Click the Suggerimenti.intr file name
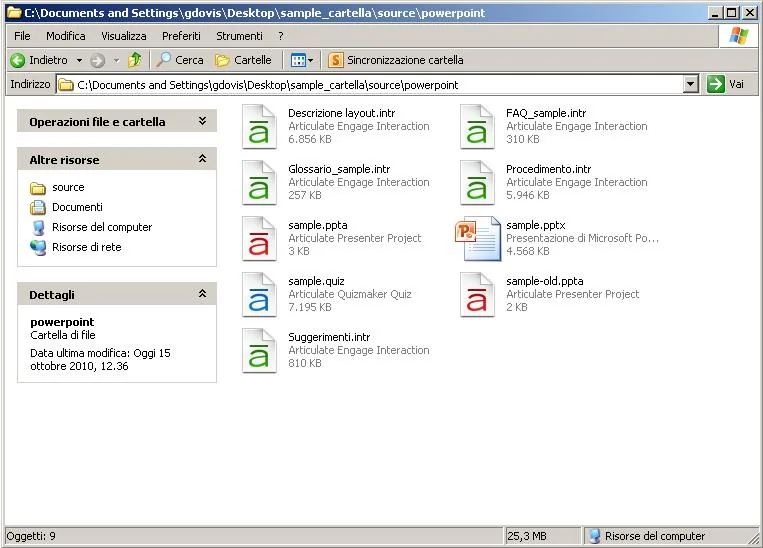Image resolution: width=763 pixels, height=548 pixels. point(329,337)
